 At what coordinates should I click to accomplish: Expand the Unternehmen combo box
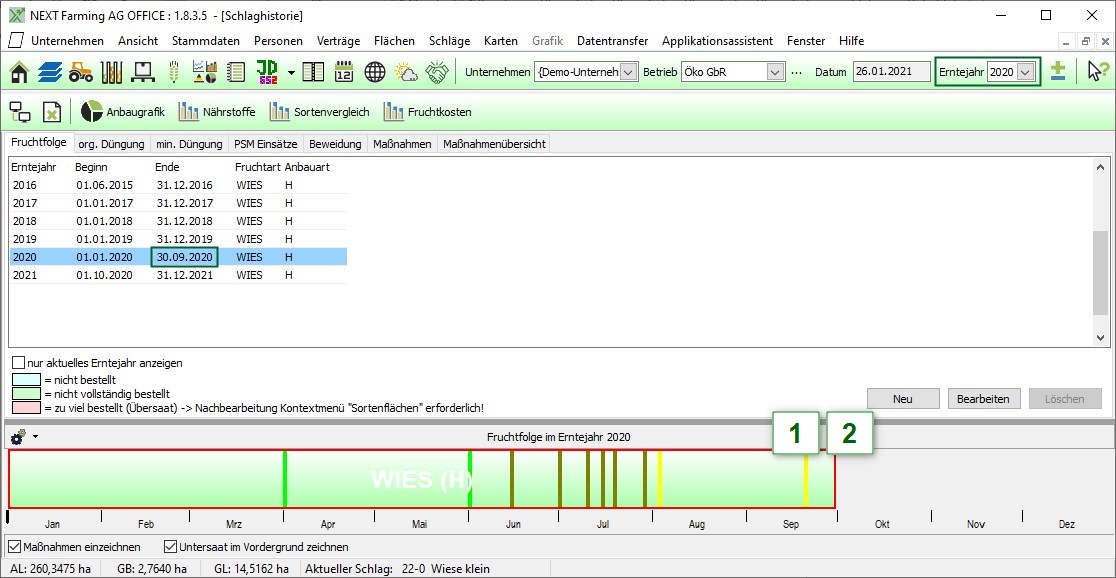click(x=628, y=72)
